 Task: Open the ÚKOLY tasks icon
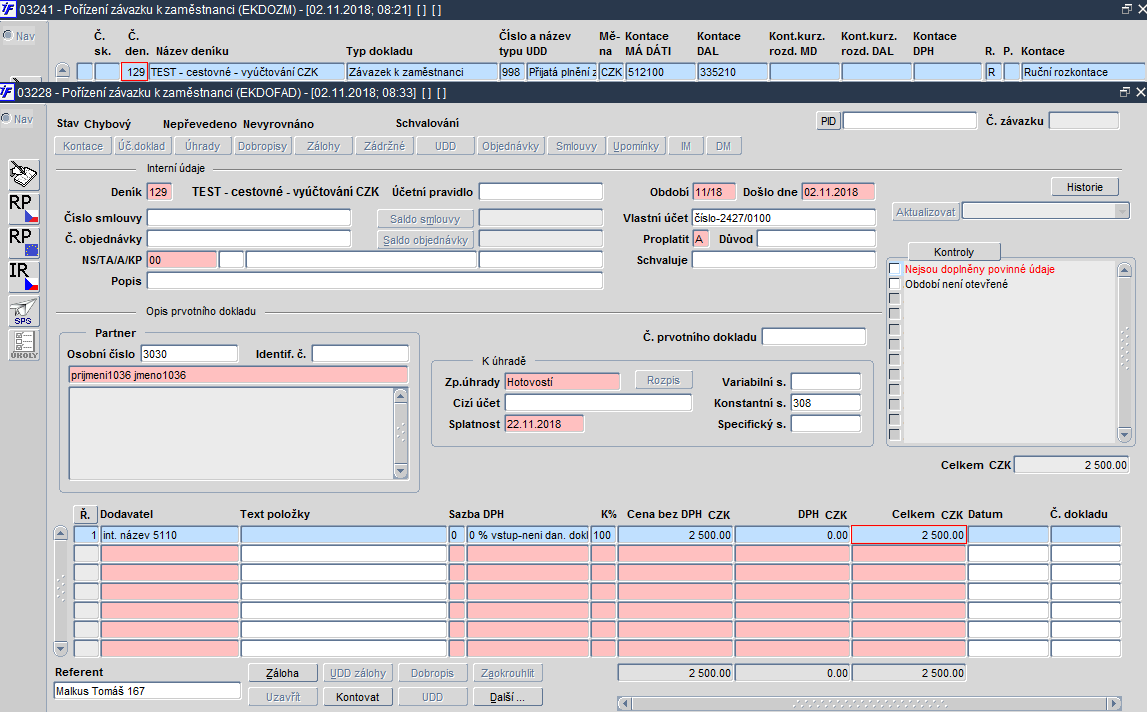point(23,345)
